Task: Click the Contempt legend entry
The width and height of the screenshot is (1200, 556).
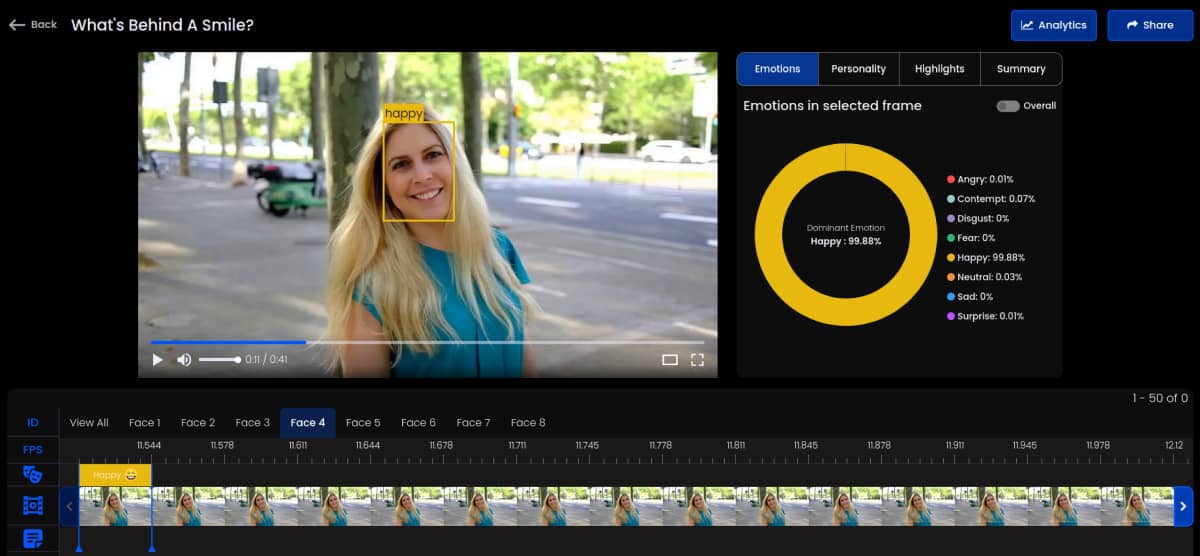Action: click(991, 199)
